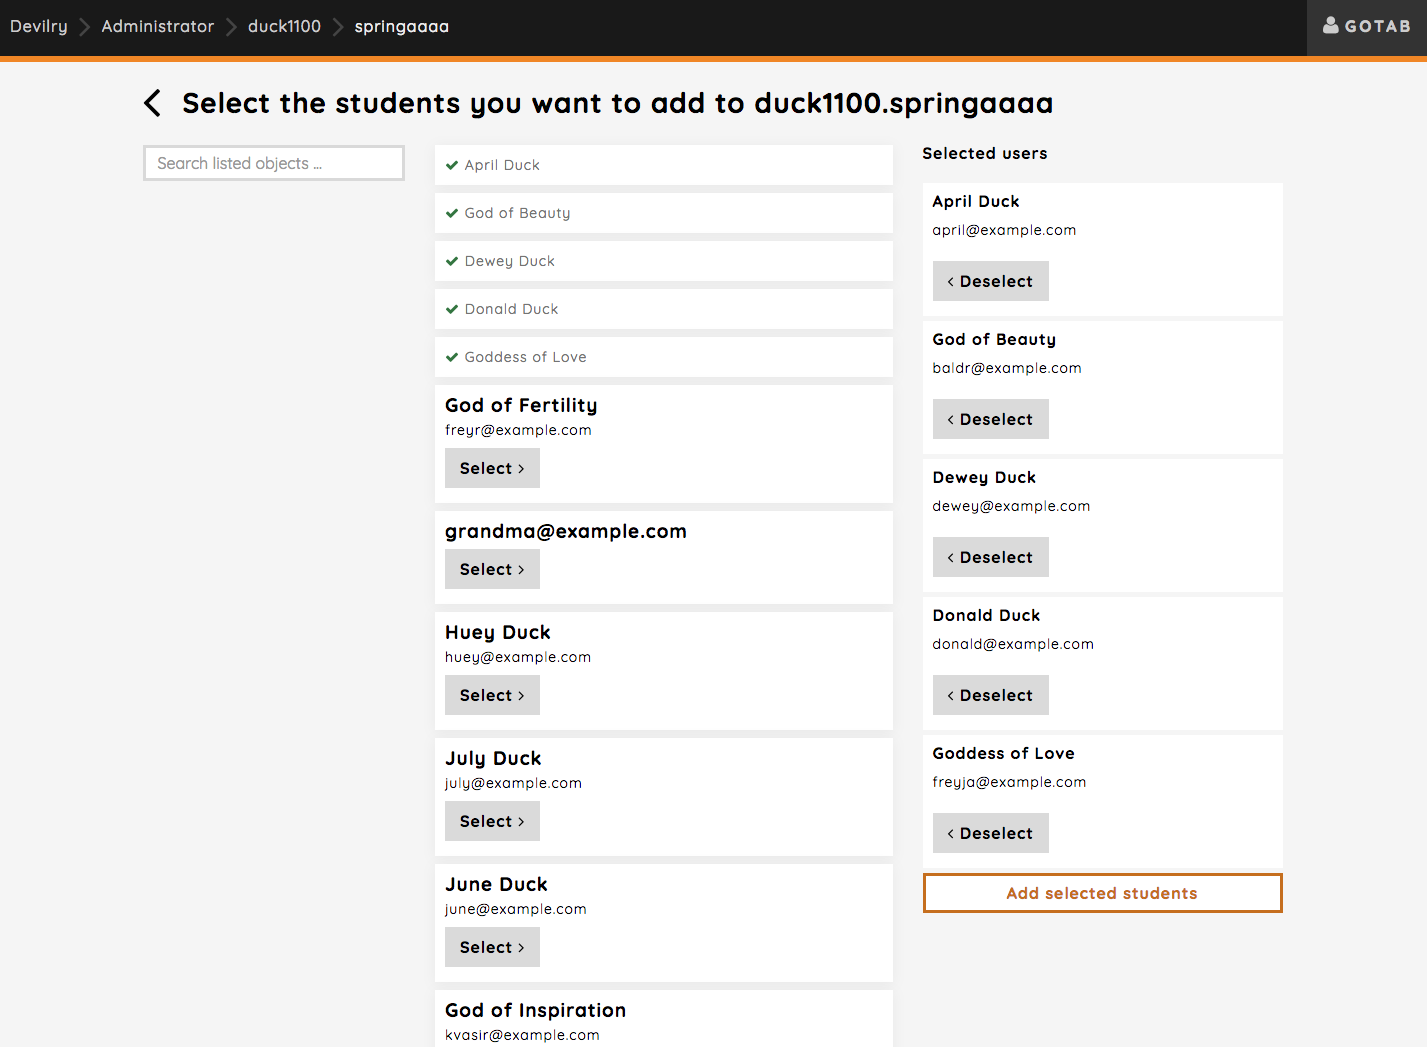Select Huey Duck student
This screenshot has width=1427, height=1047.
(492, 695)
